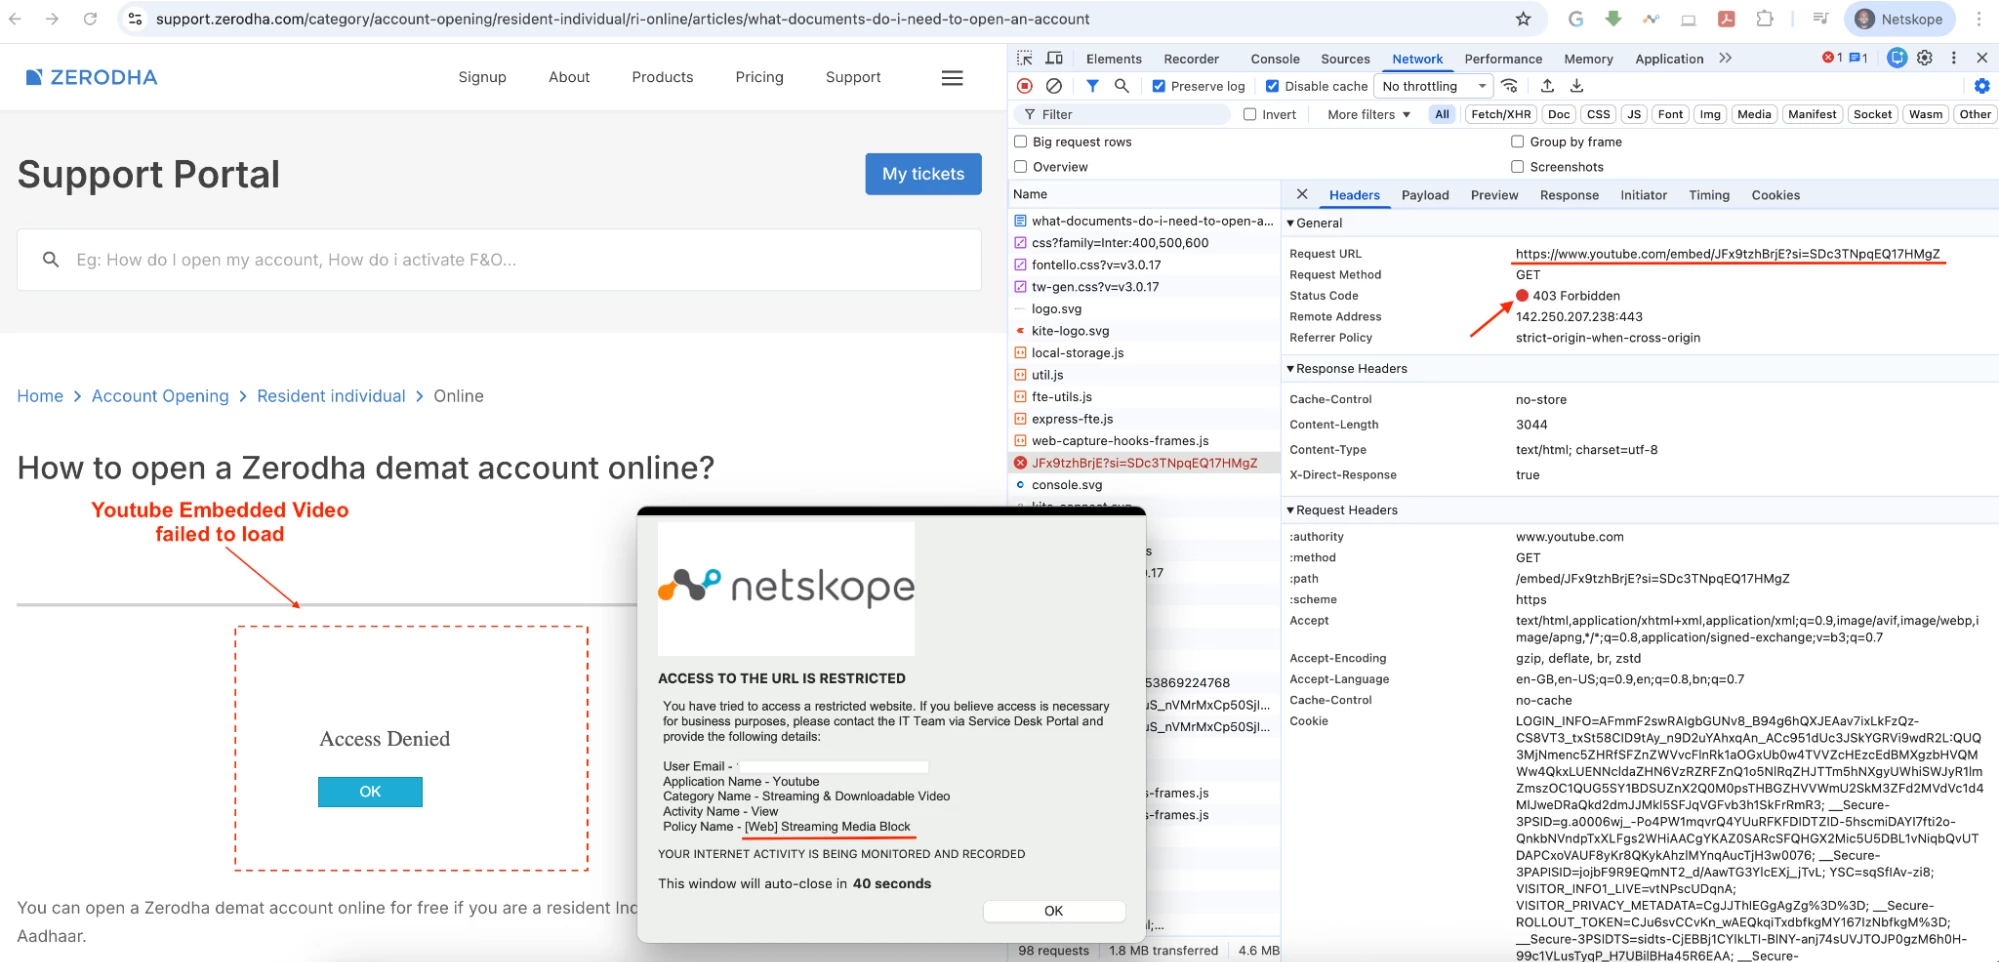Stop recording network log

click(x=1025, y=86)
